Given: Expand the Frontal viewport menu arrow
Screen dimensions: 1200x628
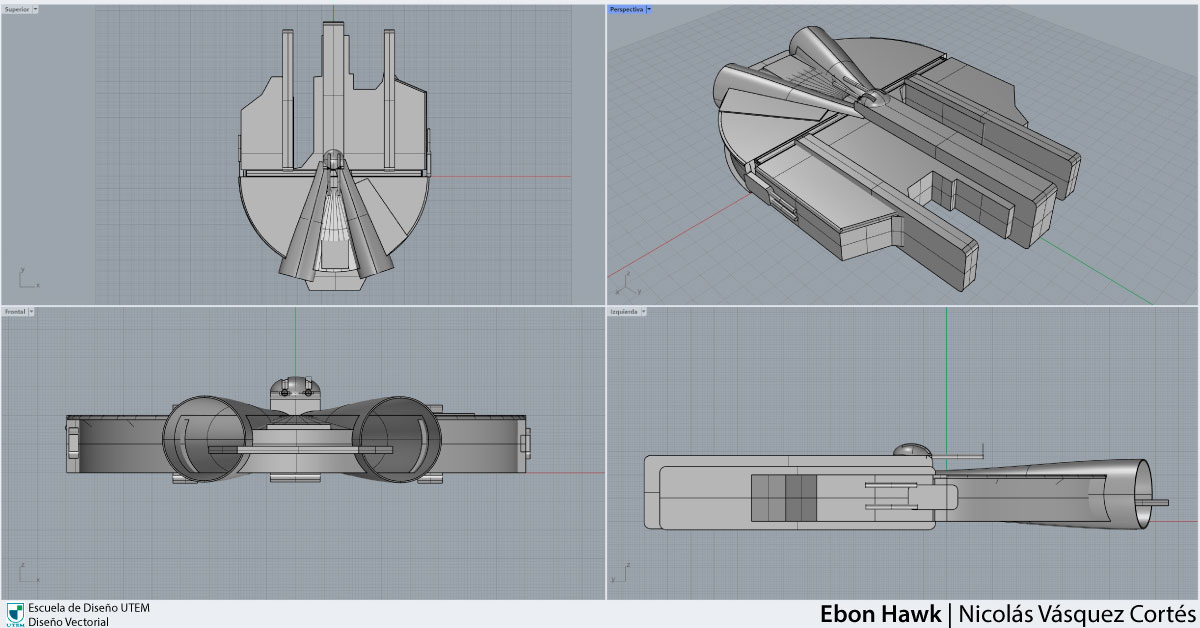Looking at the screenshot, I should (x=32, y=312).
